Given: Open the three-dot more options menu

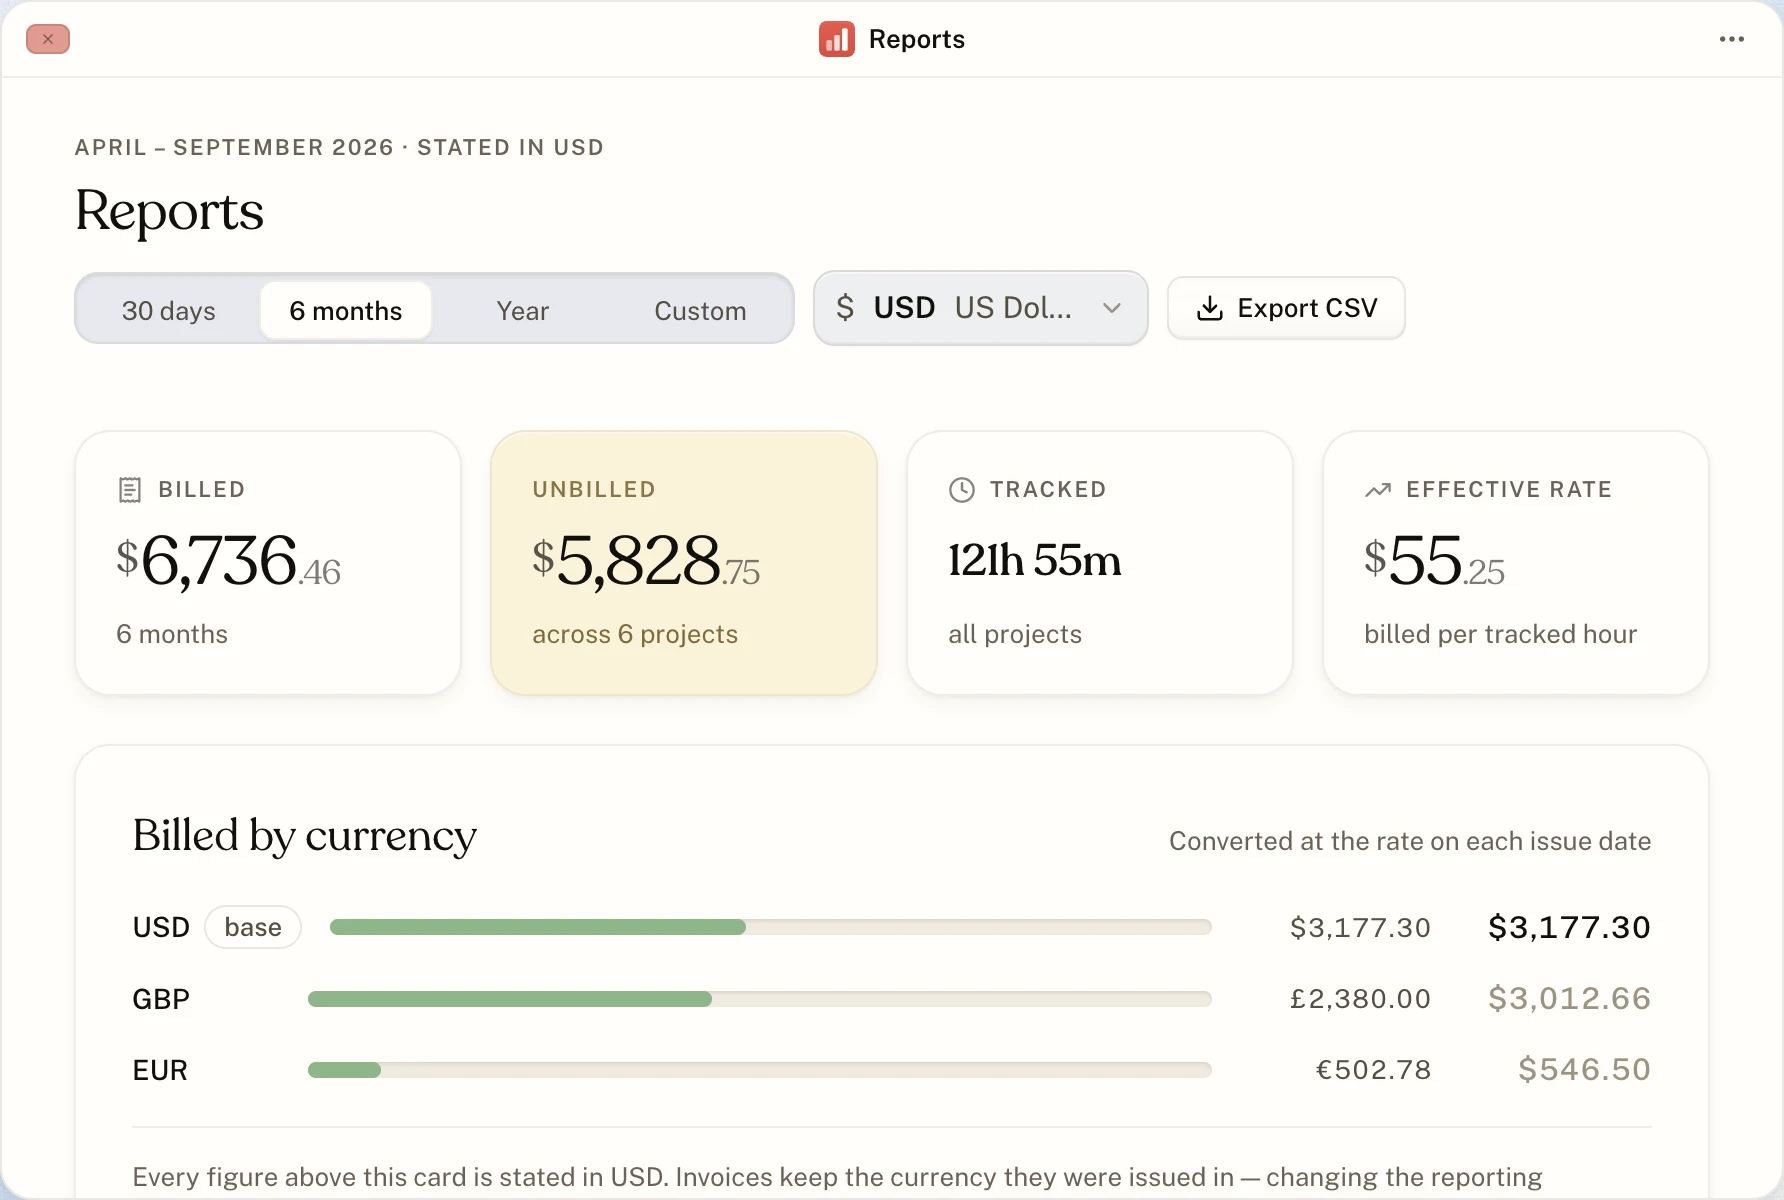Looking at the screenshot, I should [1731, 39].
